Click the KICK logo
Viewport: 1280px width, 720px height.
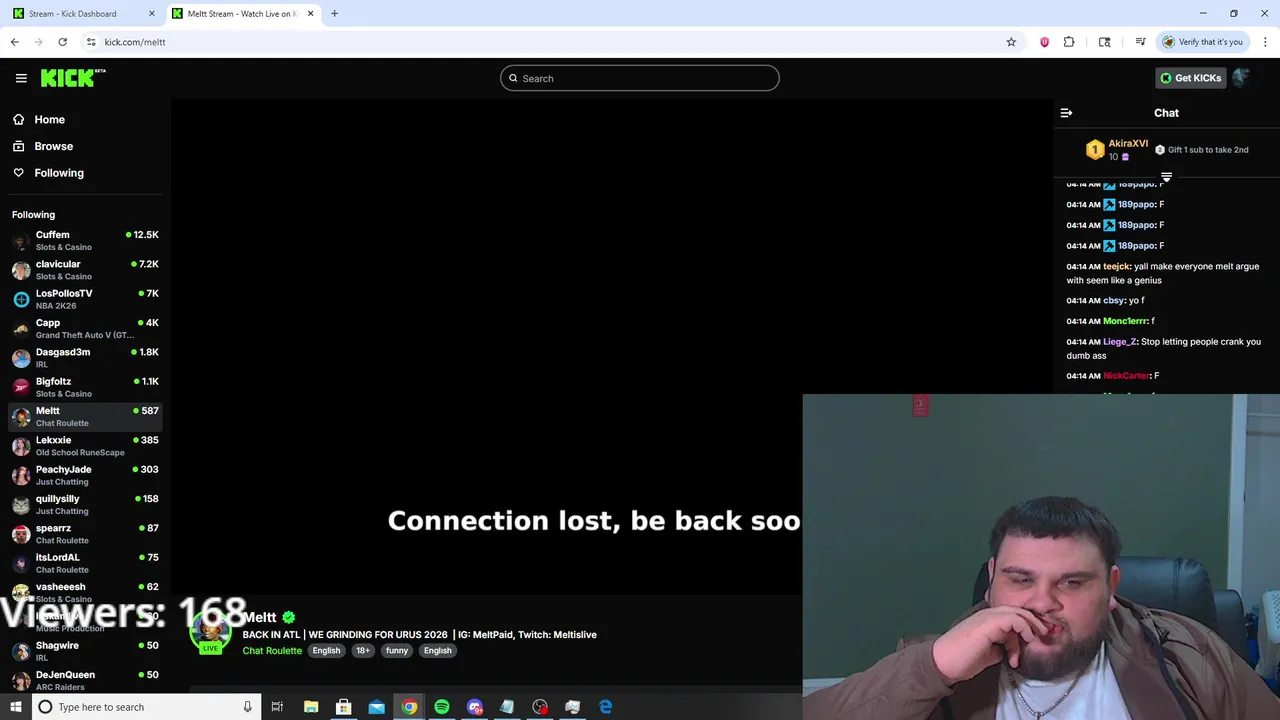click(x=73, y=78)
